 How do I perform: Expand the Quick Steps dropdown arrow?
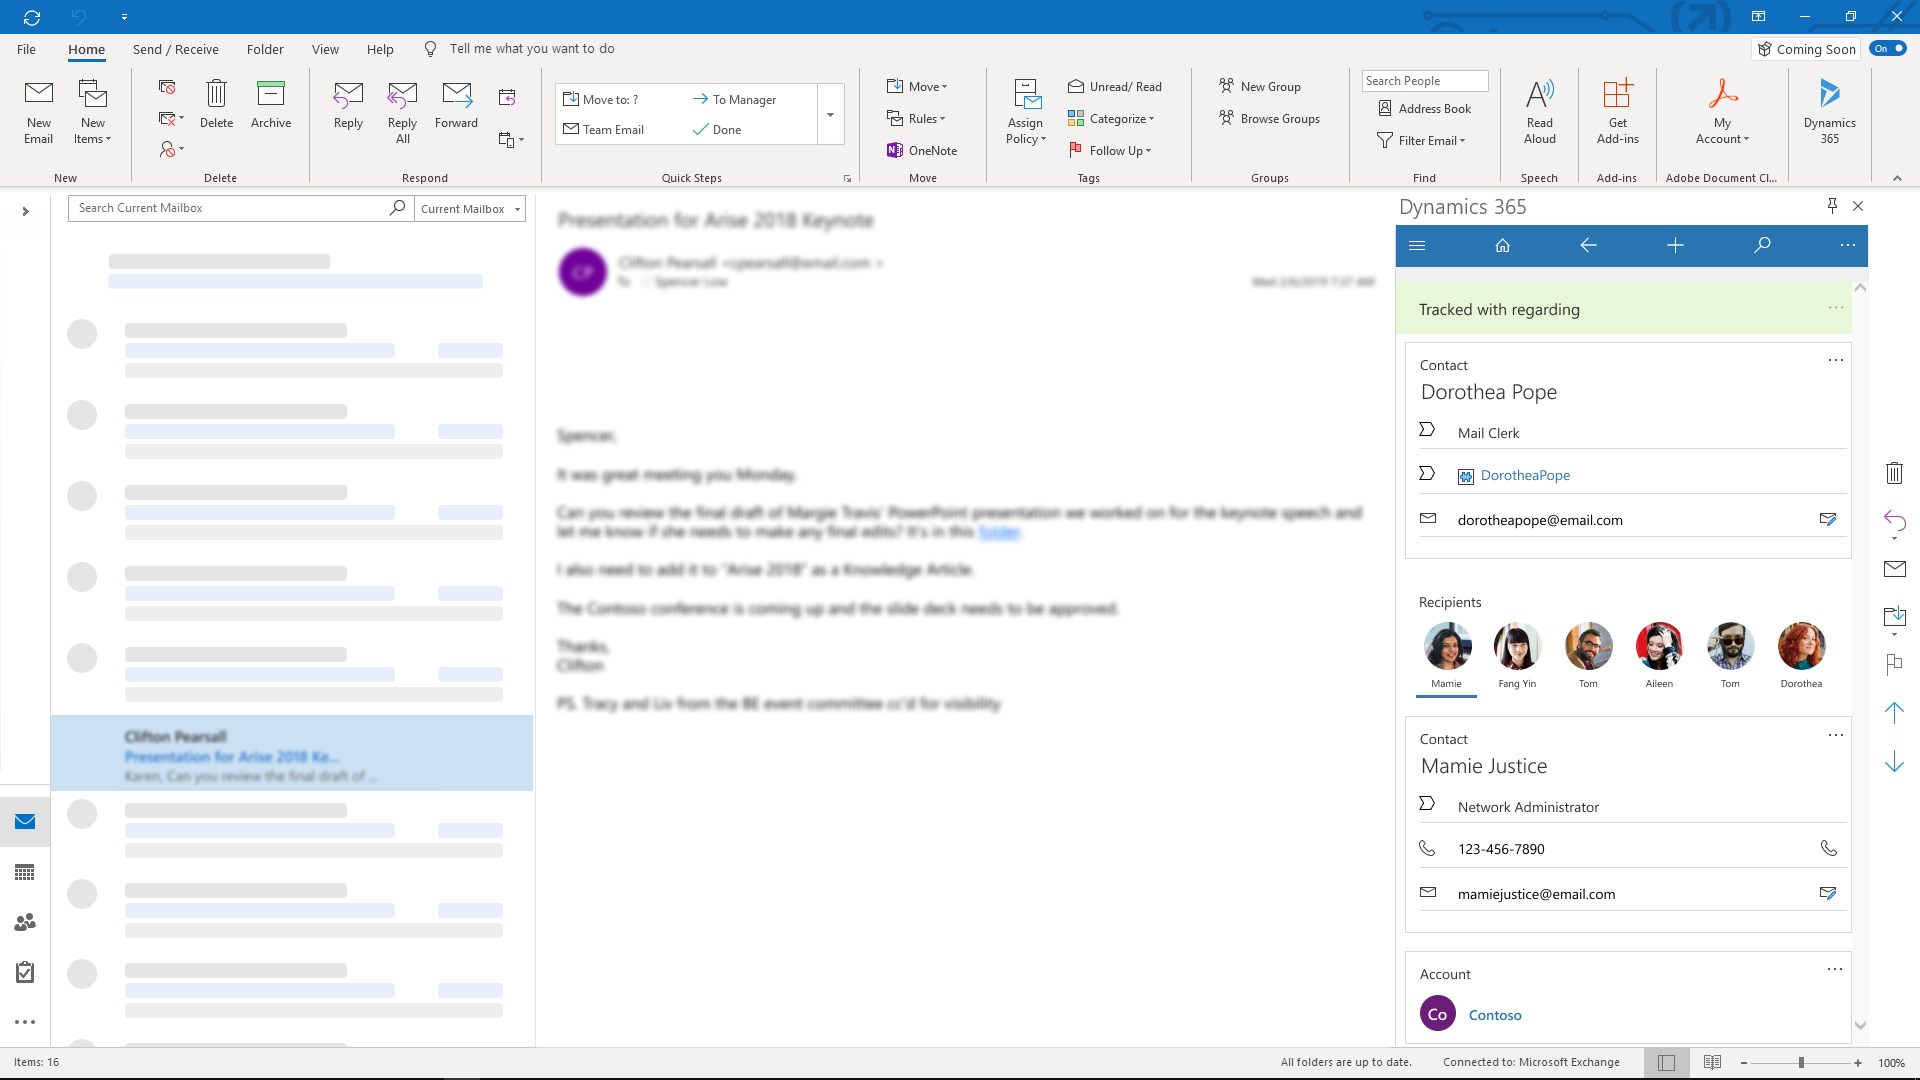(x=831, y=115)
